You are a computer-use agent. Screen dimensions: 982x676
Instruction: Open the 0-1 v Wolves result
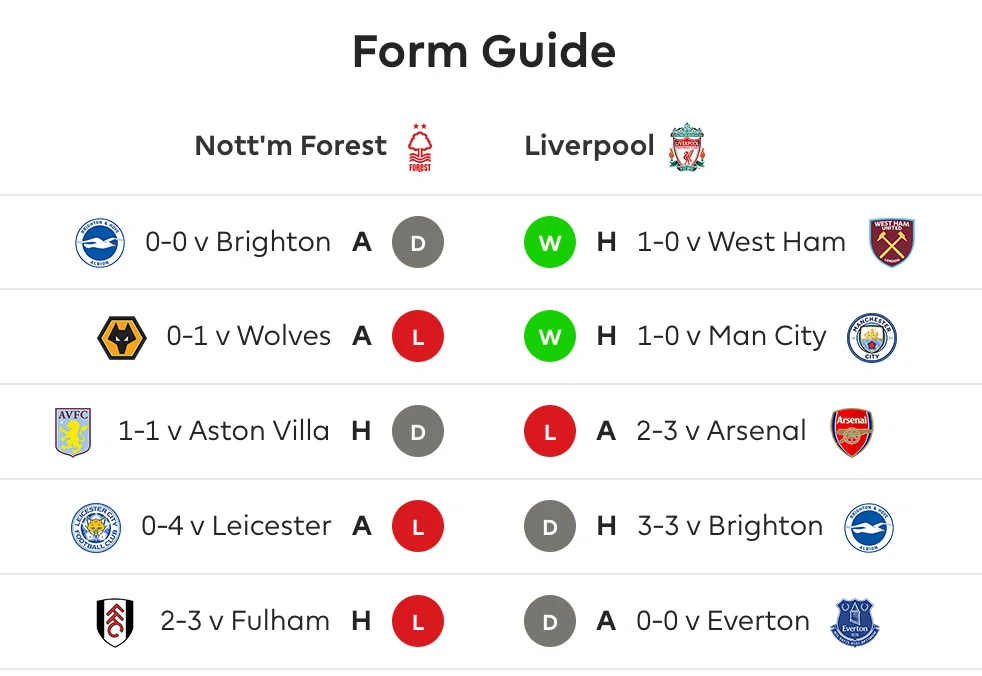[x=249, y=336]
